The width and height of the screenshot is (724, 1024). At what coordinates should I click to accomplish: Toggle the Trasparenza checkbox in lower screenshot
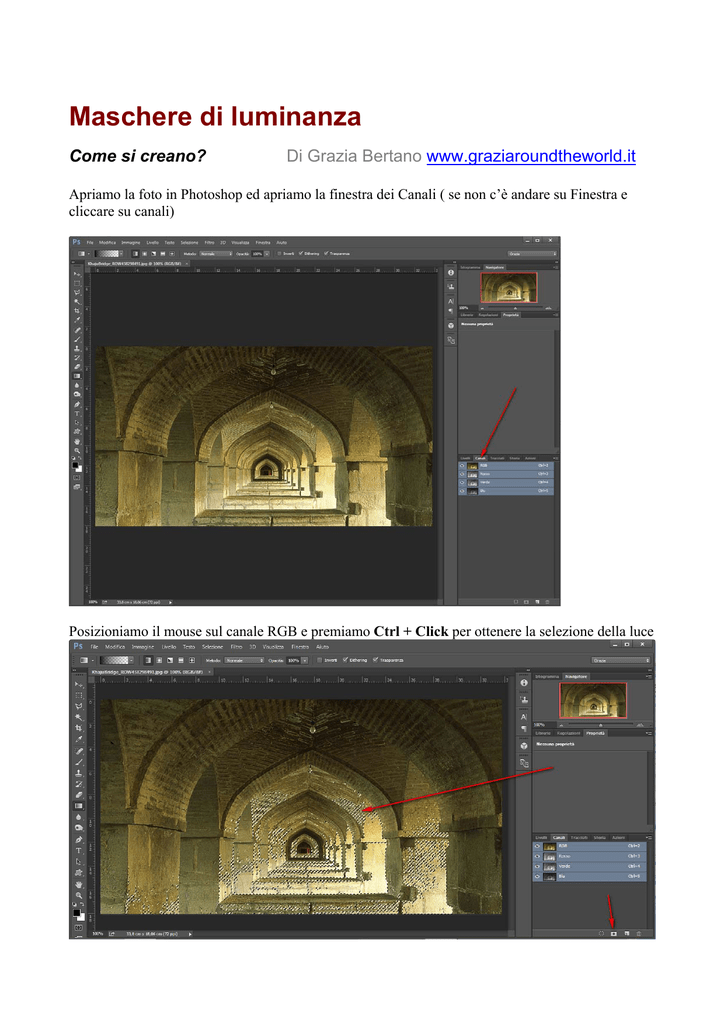[375, 660]
